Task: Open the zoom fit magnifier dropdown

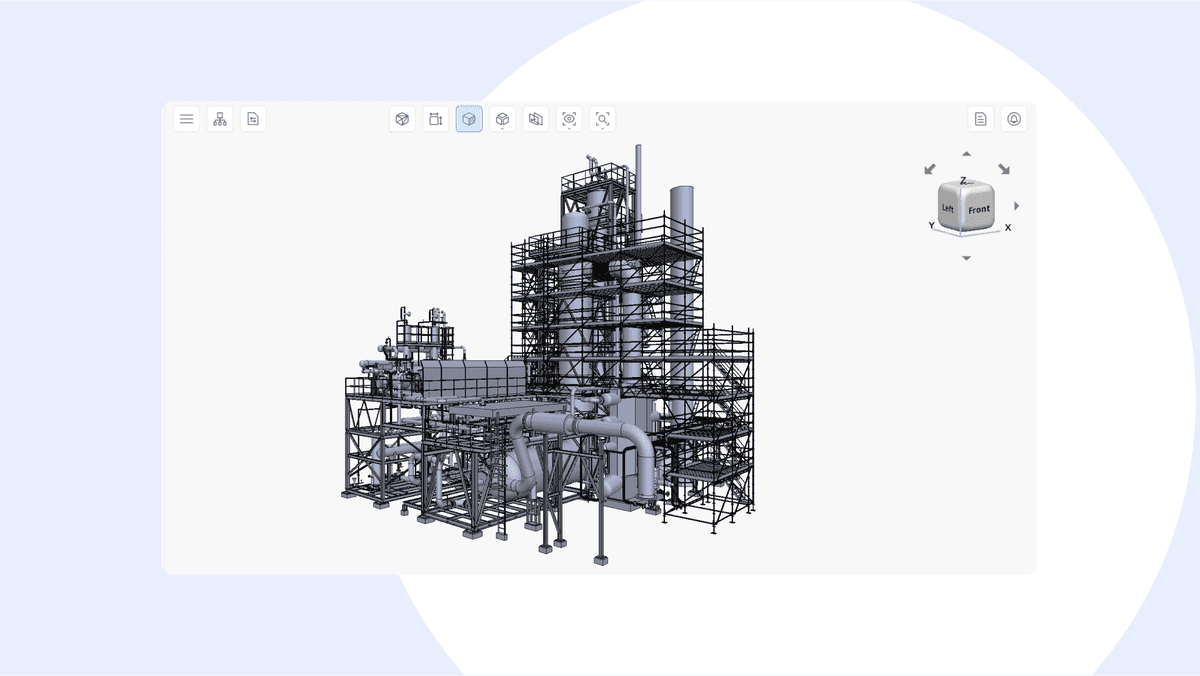Action: (x=602, y=119)
